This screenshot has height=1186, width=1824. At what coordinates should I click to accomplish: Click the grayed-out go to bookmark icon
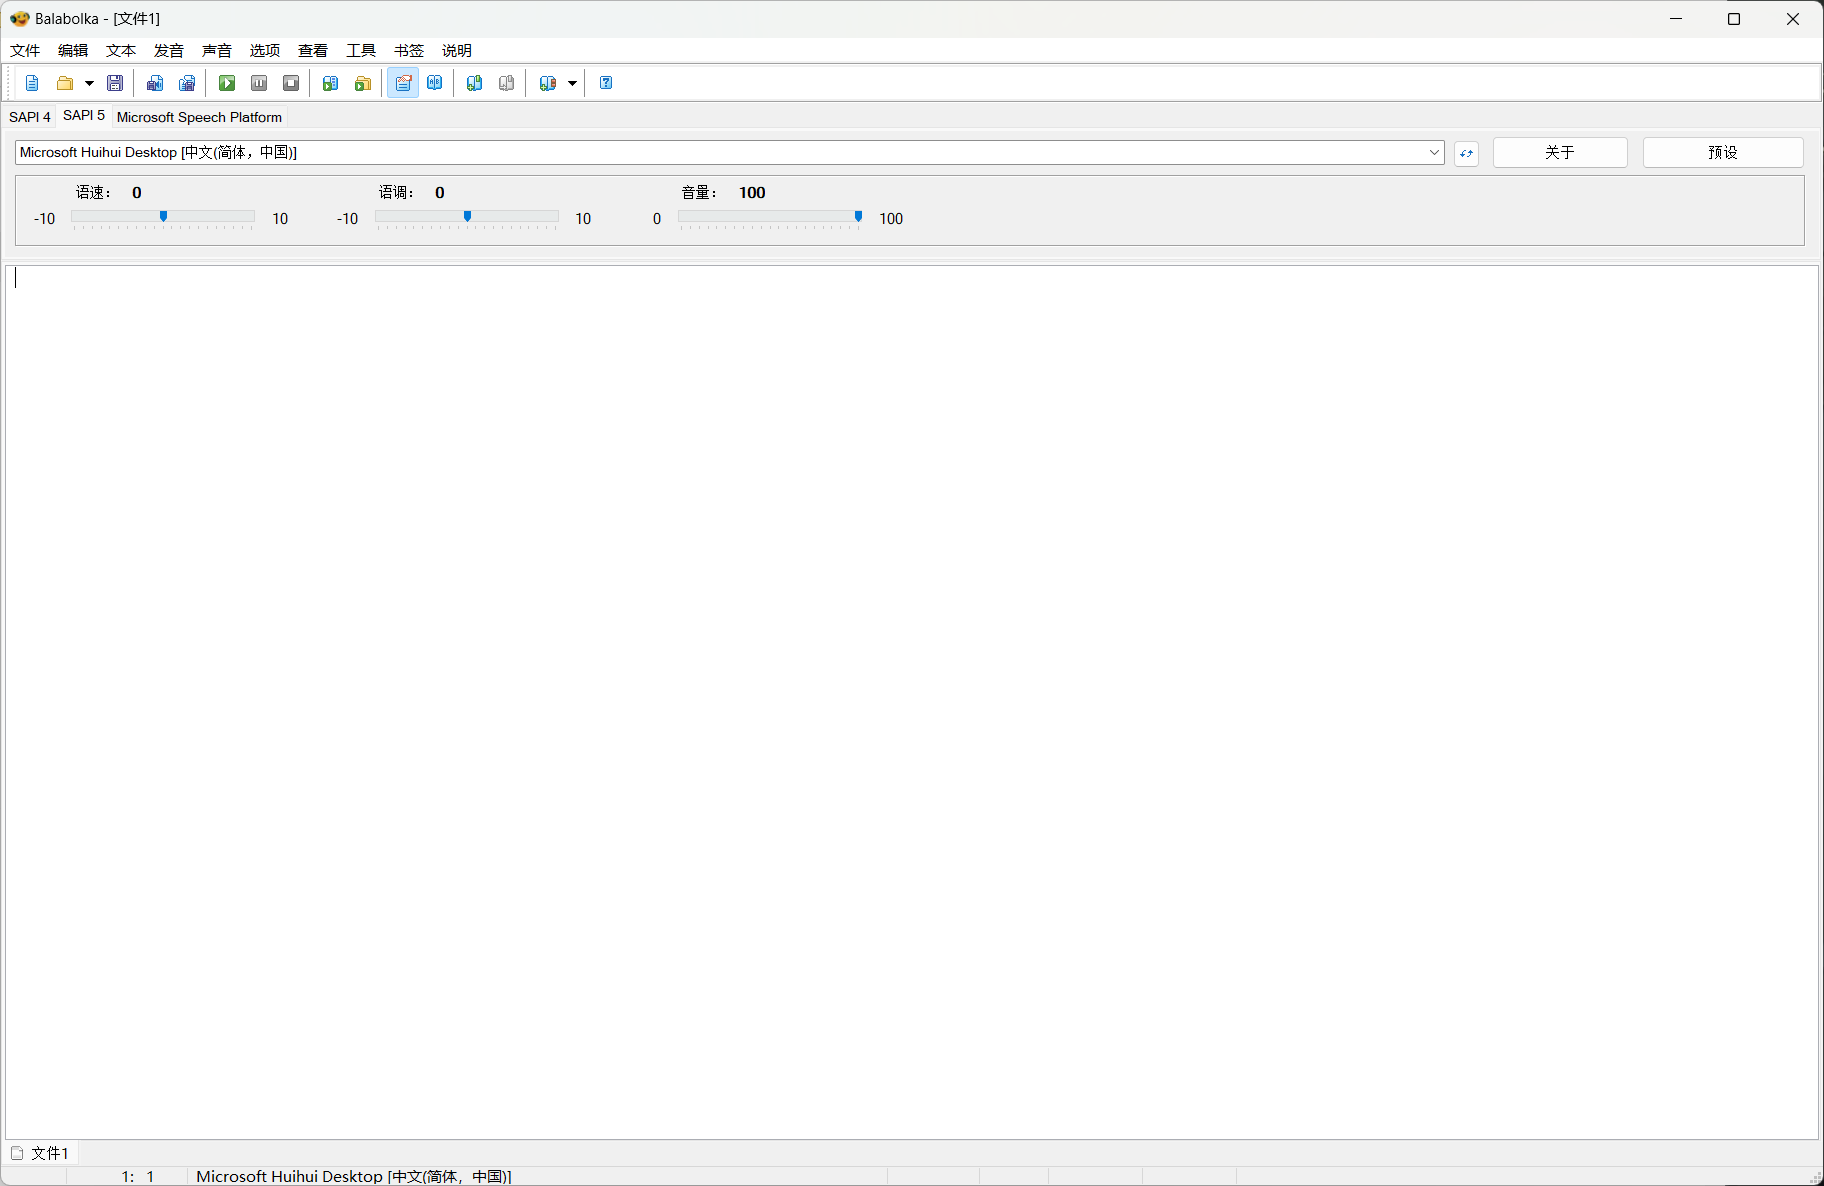(507, 83)
